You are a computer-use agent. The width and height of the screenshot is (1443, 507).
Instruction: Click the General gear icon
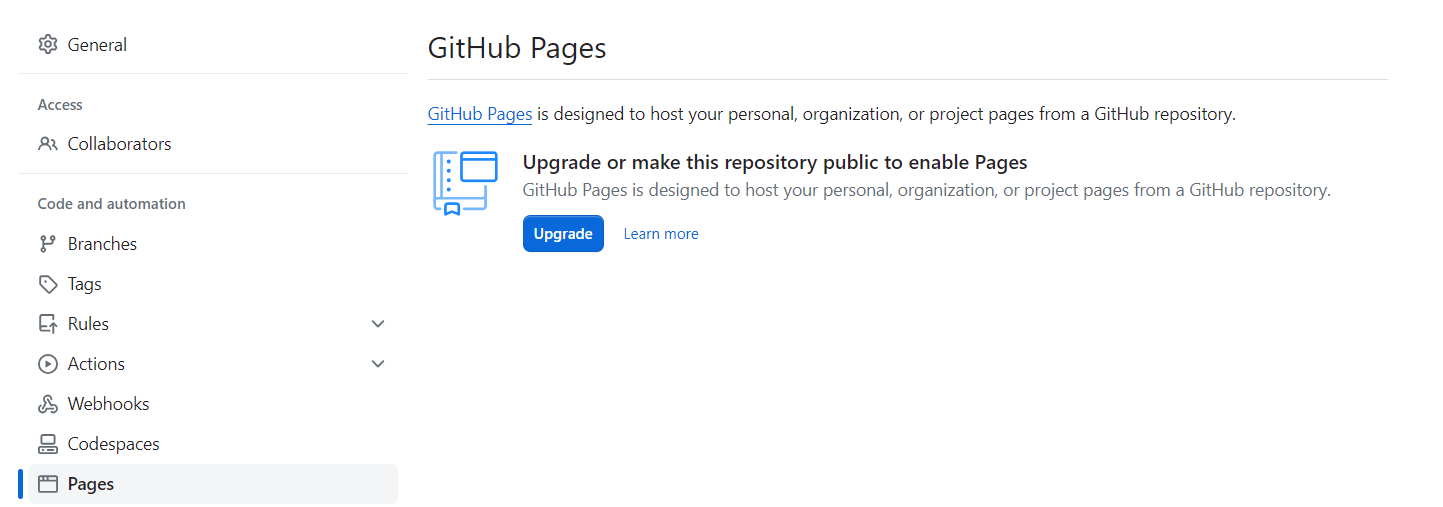pos(47,44)
